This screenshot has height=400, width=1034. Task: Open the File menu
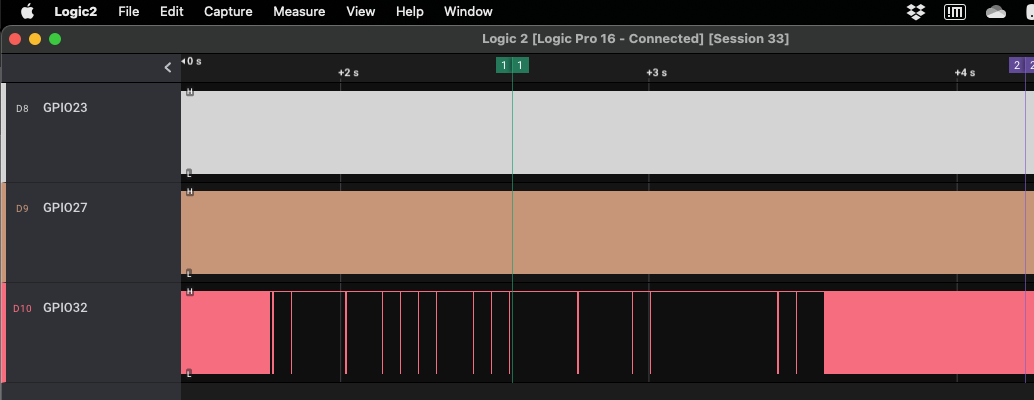click(x=128, y=12)
